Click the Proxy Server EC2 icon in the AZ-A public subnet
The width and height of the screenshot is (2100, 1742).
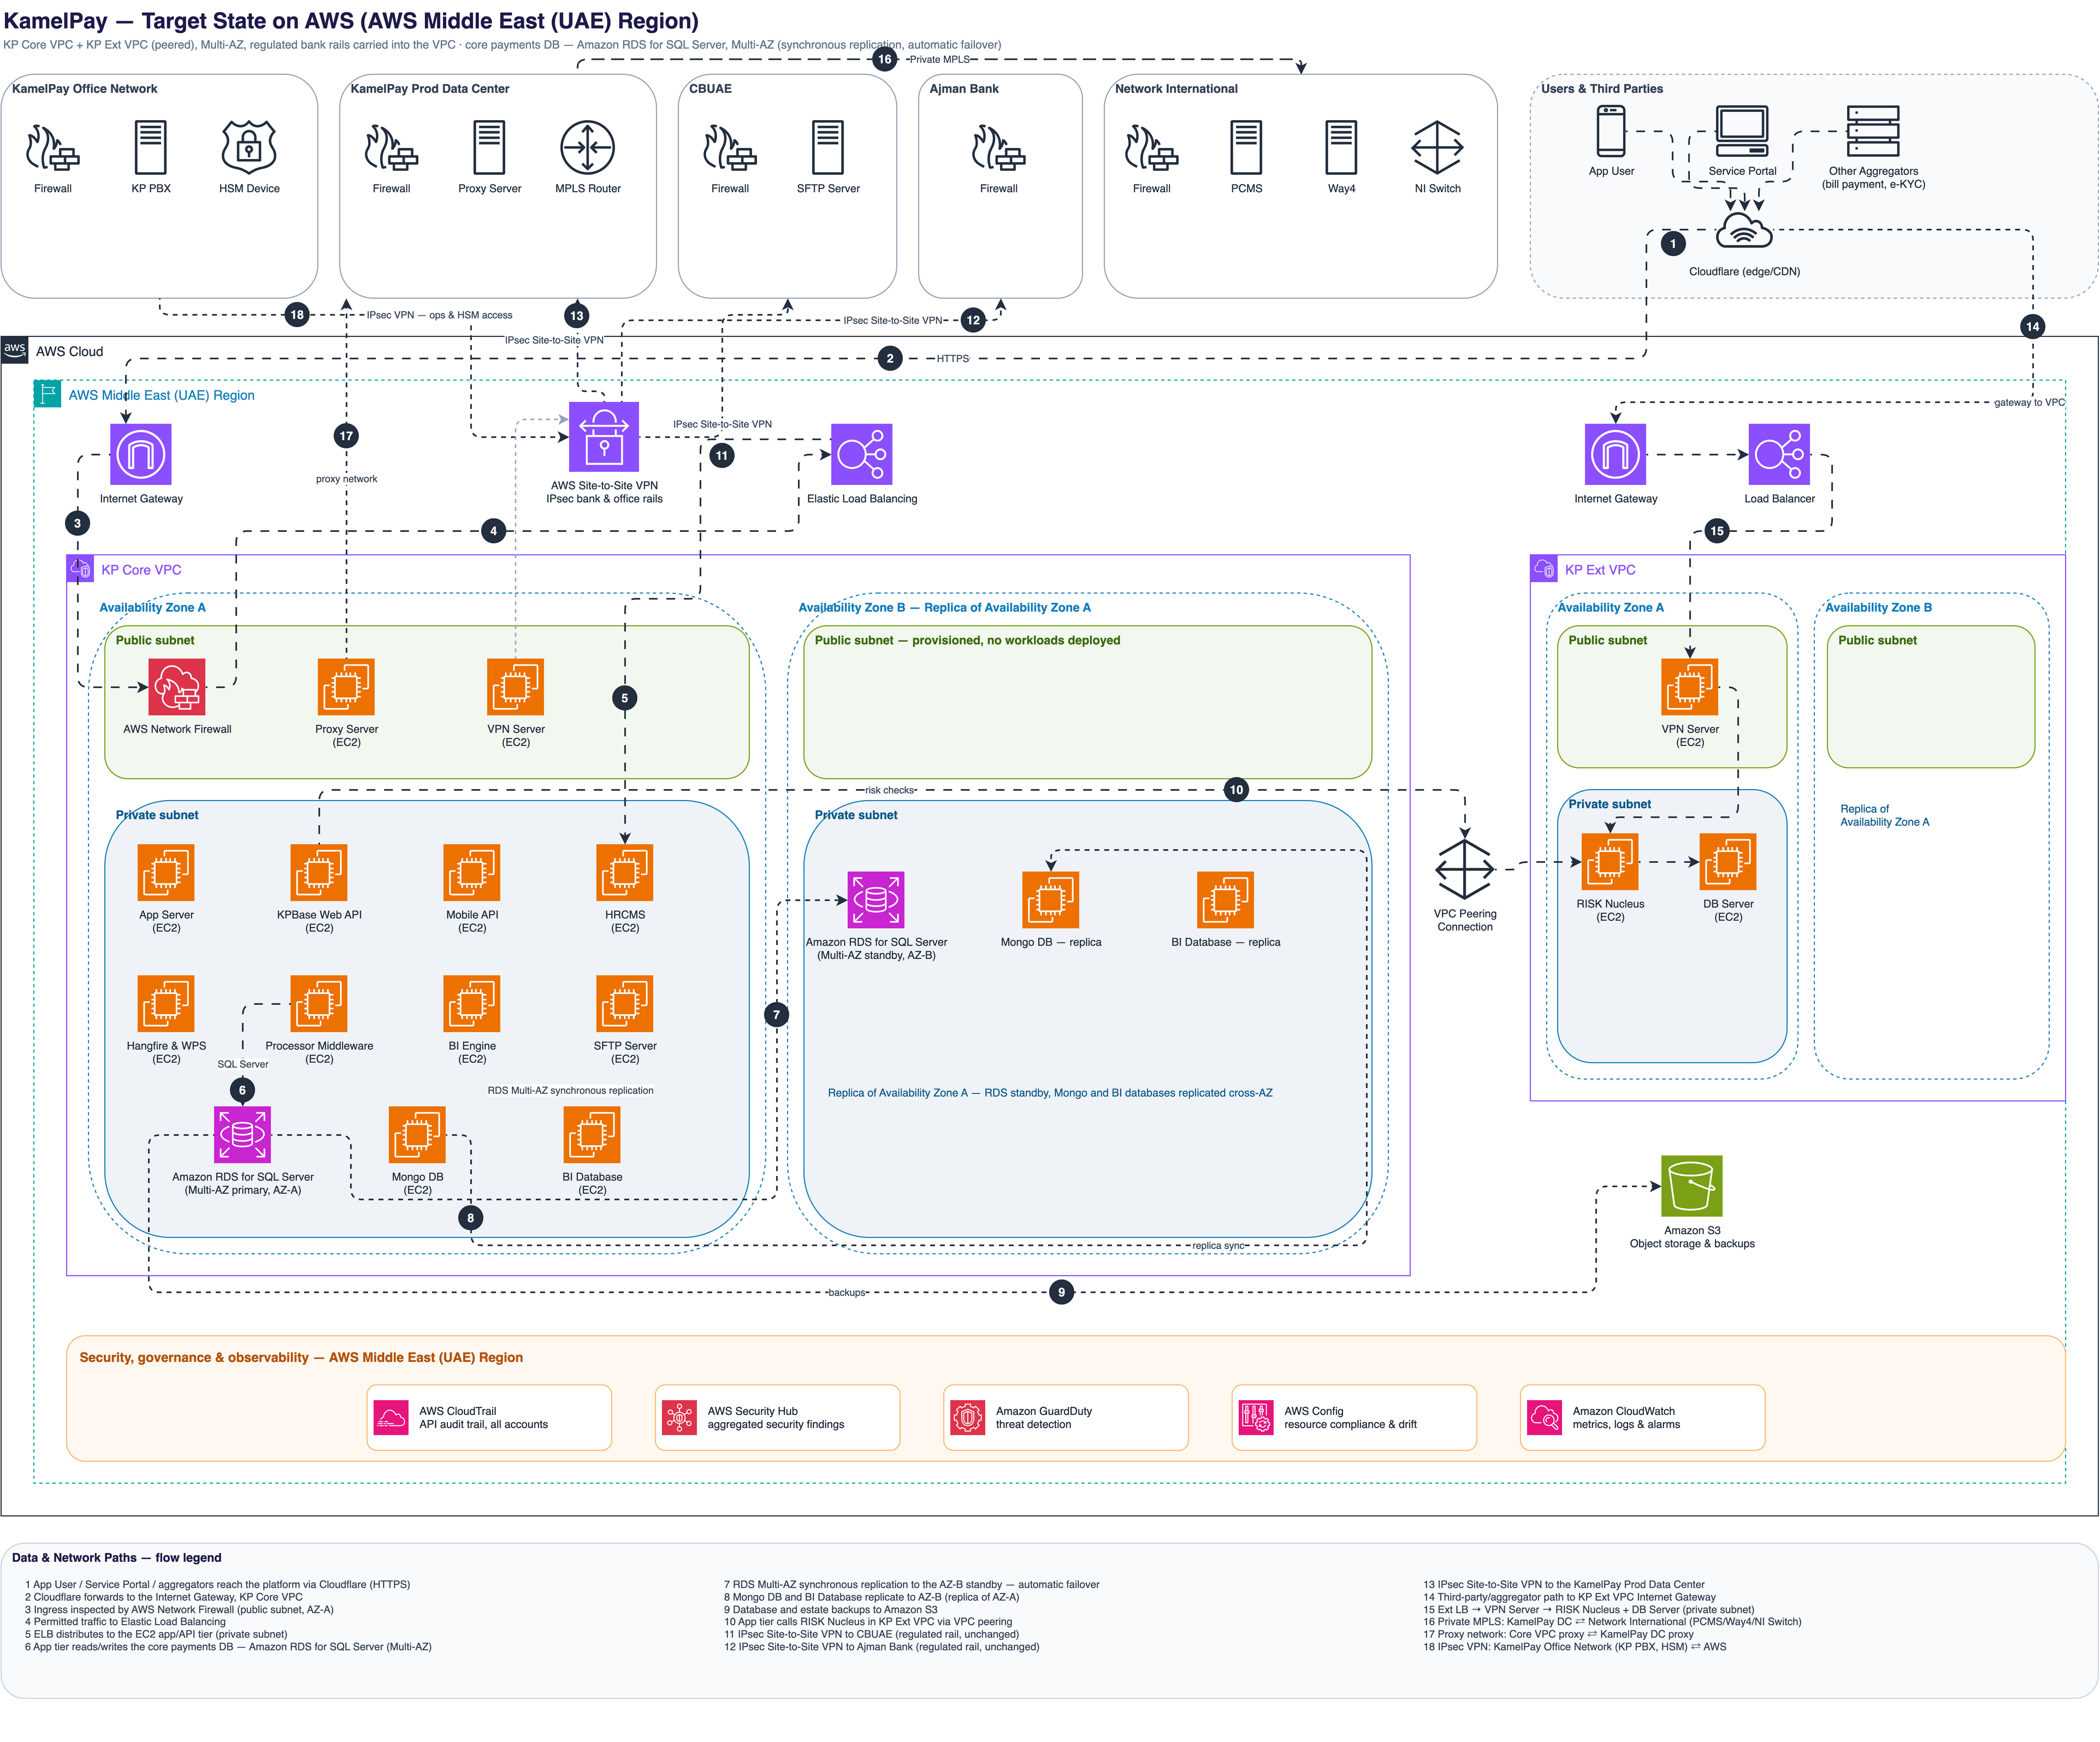[346, 687]
